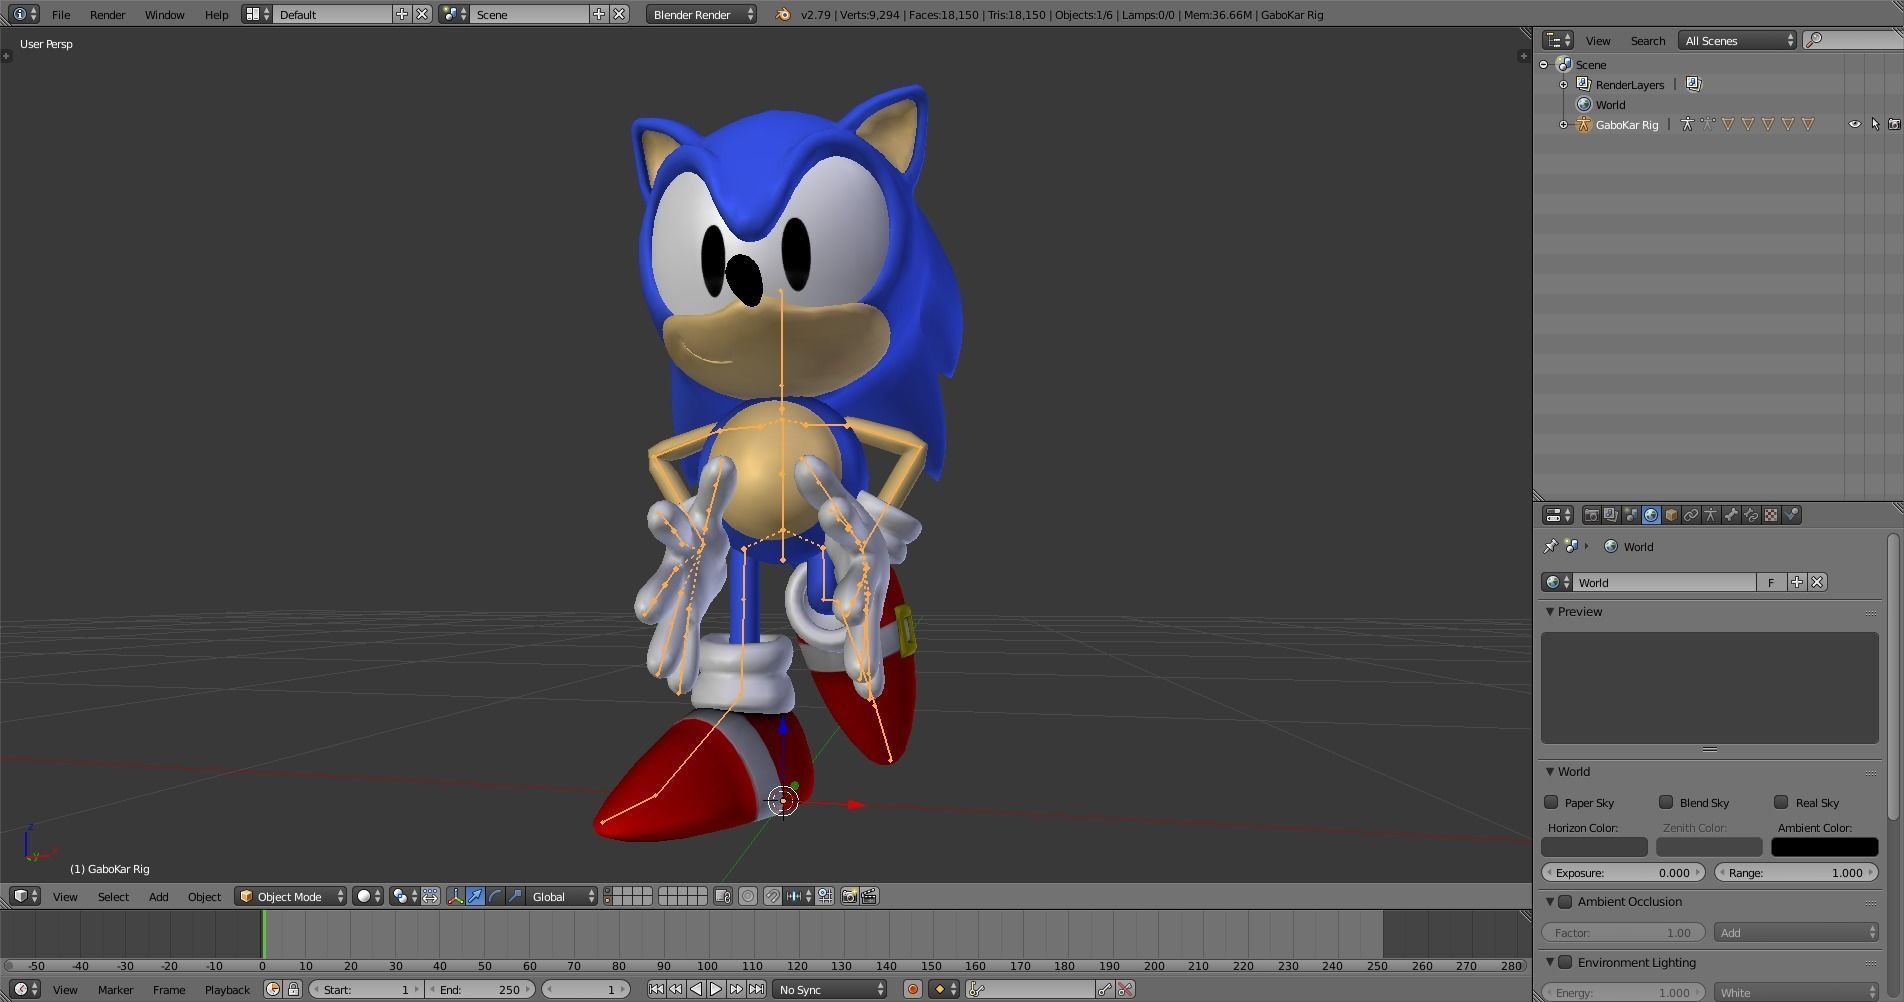This screenshot has height=1002, width=1904.
Task: Open the Bone Constraints properties tab
Action: (1751, 515)
